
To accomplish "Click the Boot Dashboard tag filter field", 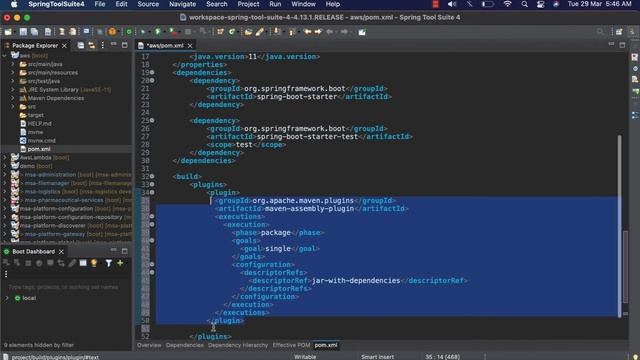I will (x=63, y=287).
